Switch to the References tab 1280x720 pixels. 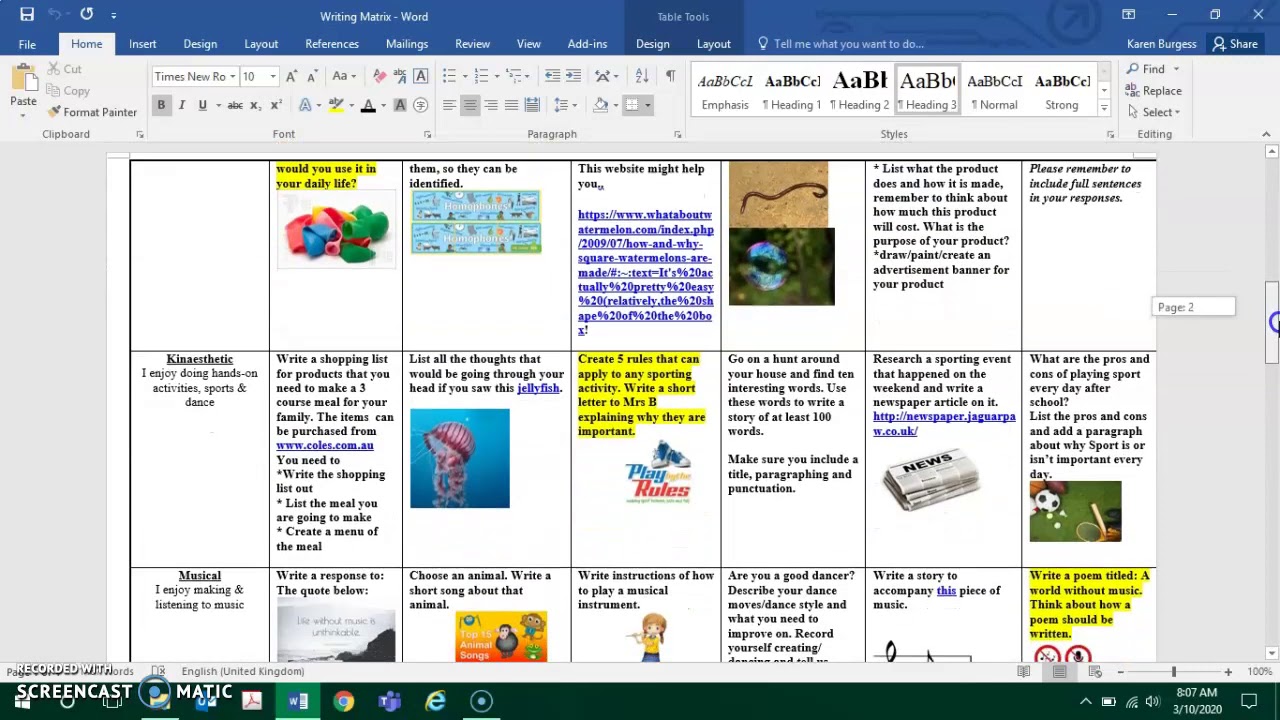[332, 44]
